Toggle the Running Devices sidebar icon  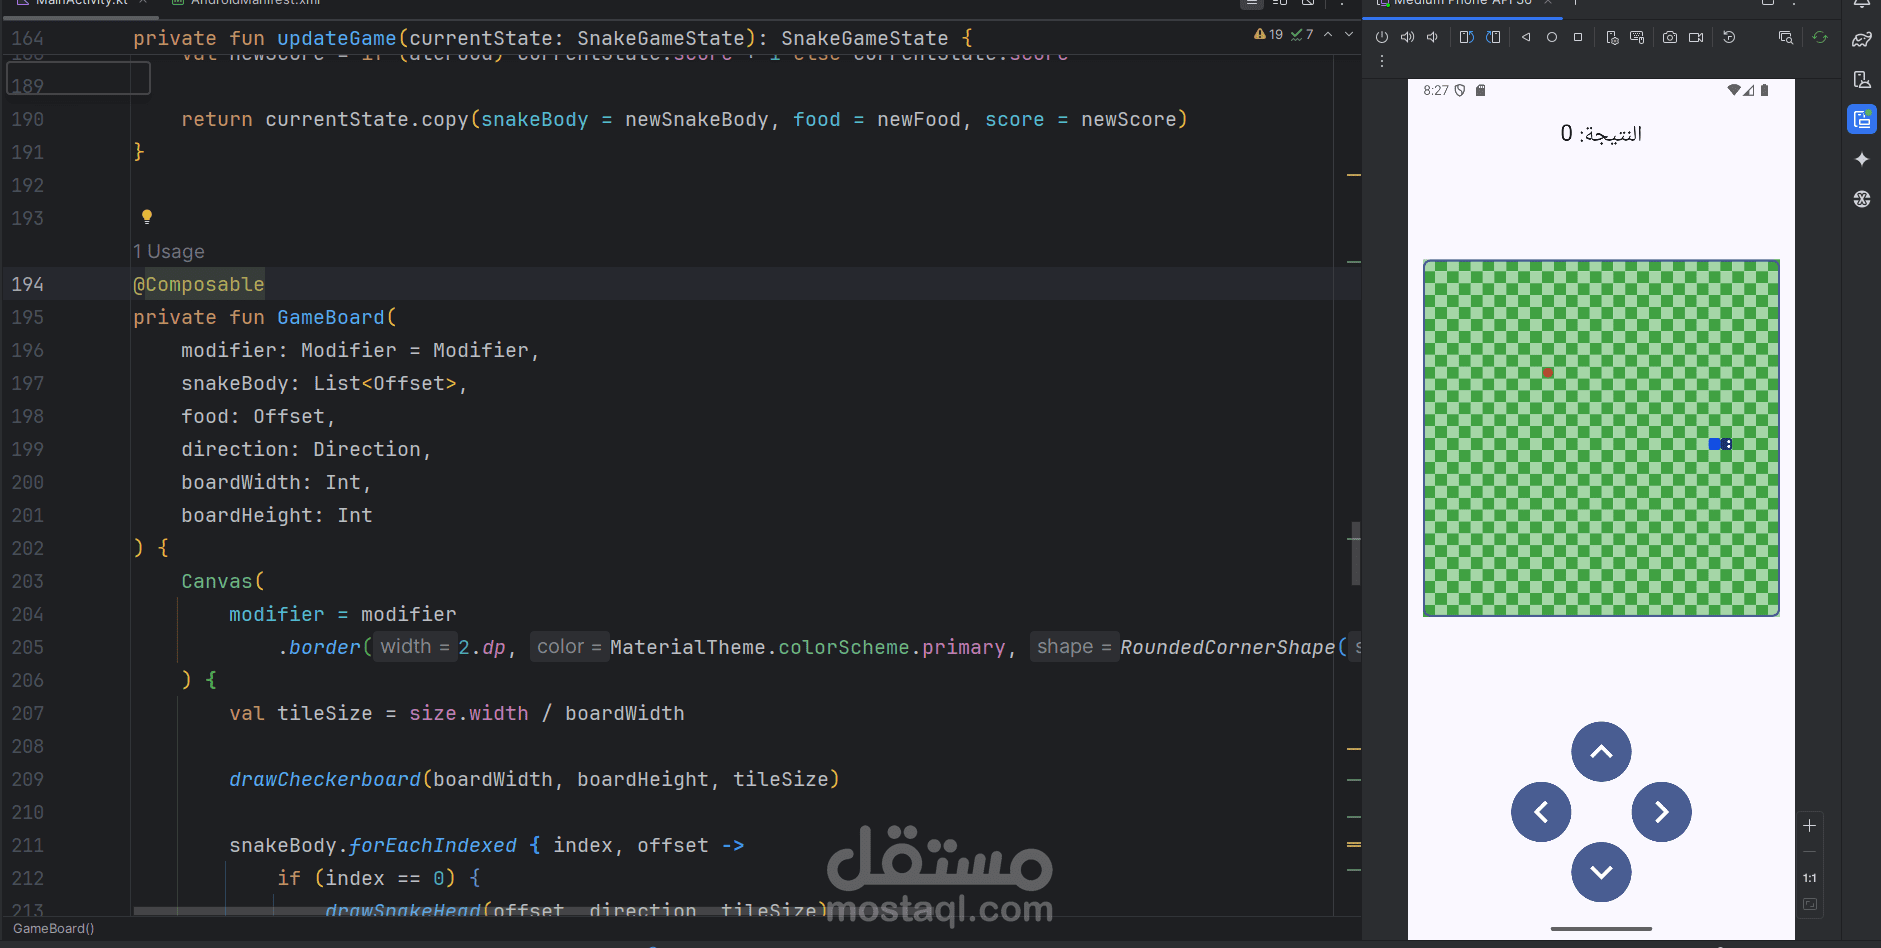click(1862, 119)
